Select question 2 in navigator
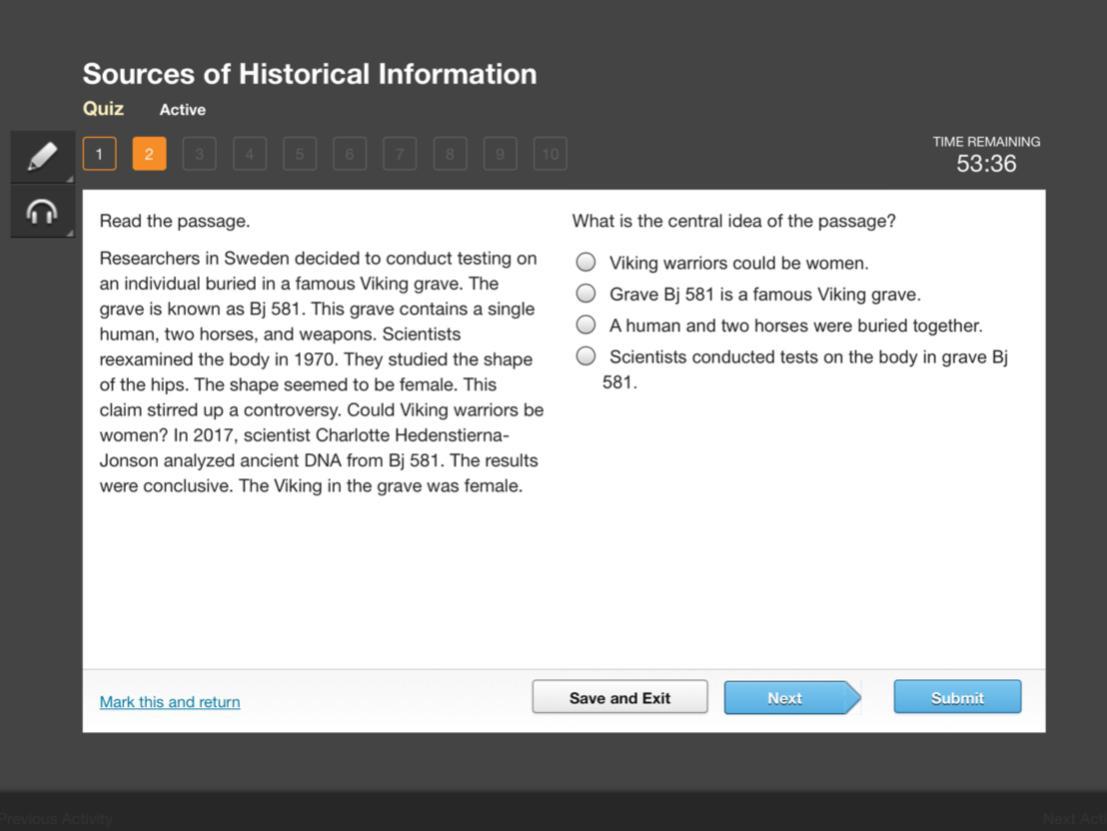Viewport: 1107px width, 831px height. pos(149,154)
